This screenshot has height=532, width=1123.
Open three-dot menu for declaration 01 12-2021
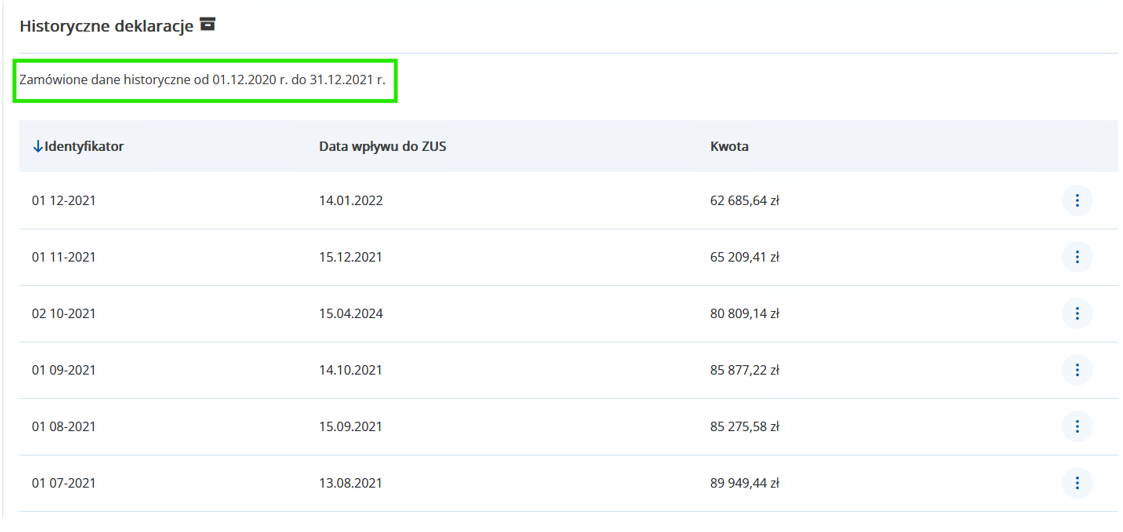(x=1076, y=201)
